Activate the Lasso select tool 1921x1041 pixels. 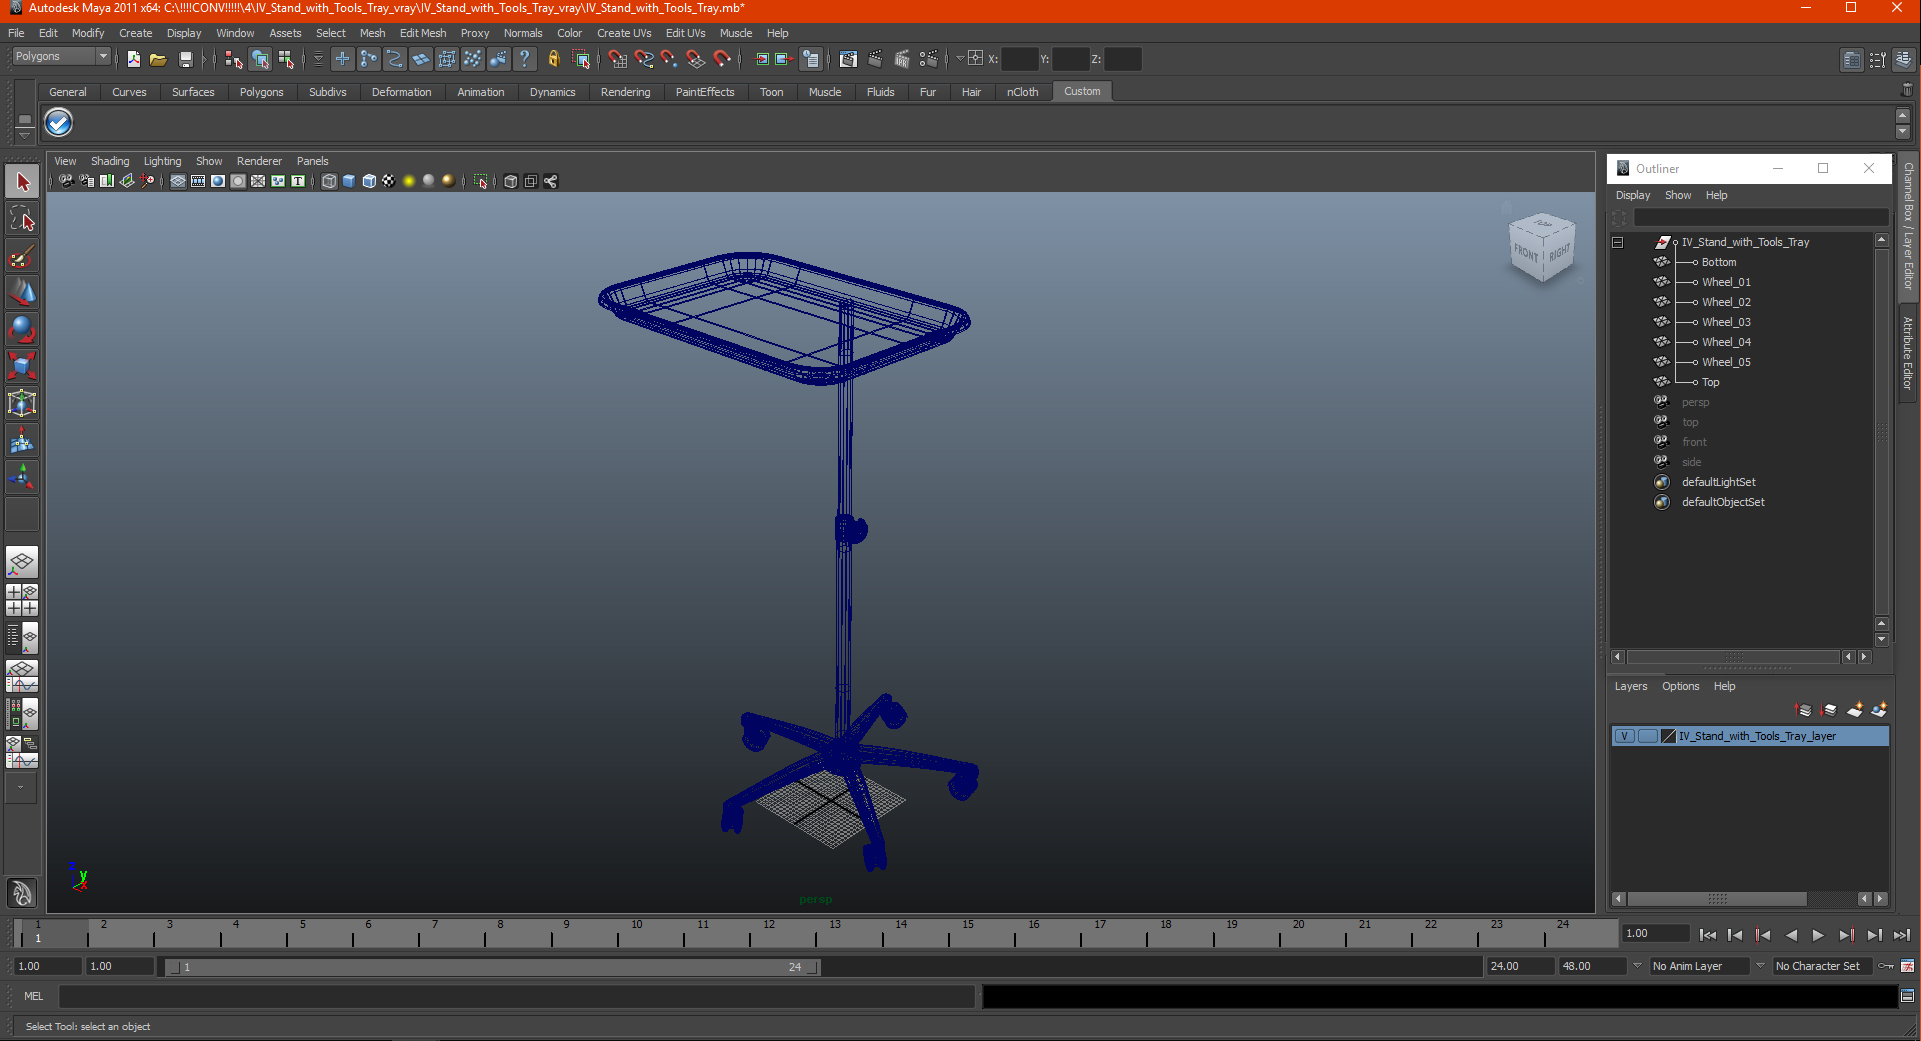22,219
